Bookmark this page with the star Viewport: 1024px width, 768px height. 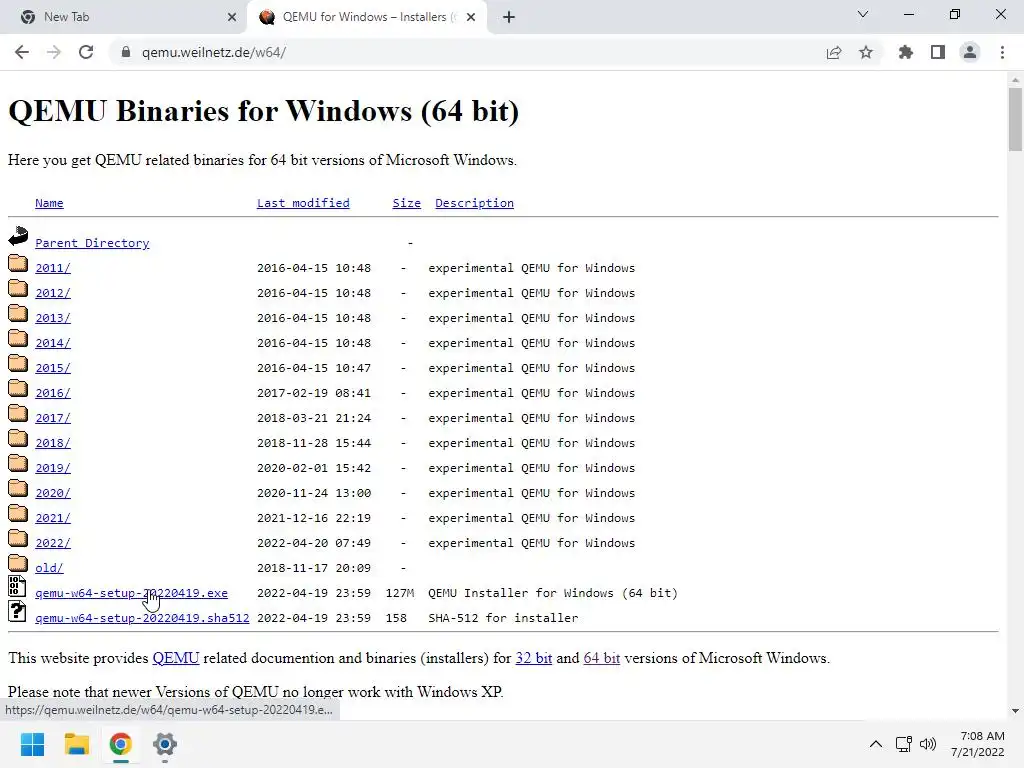(x=866, y=52)
